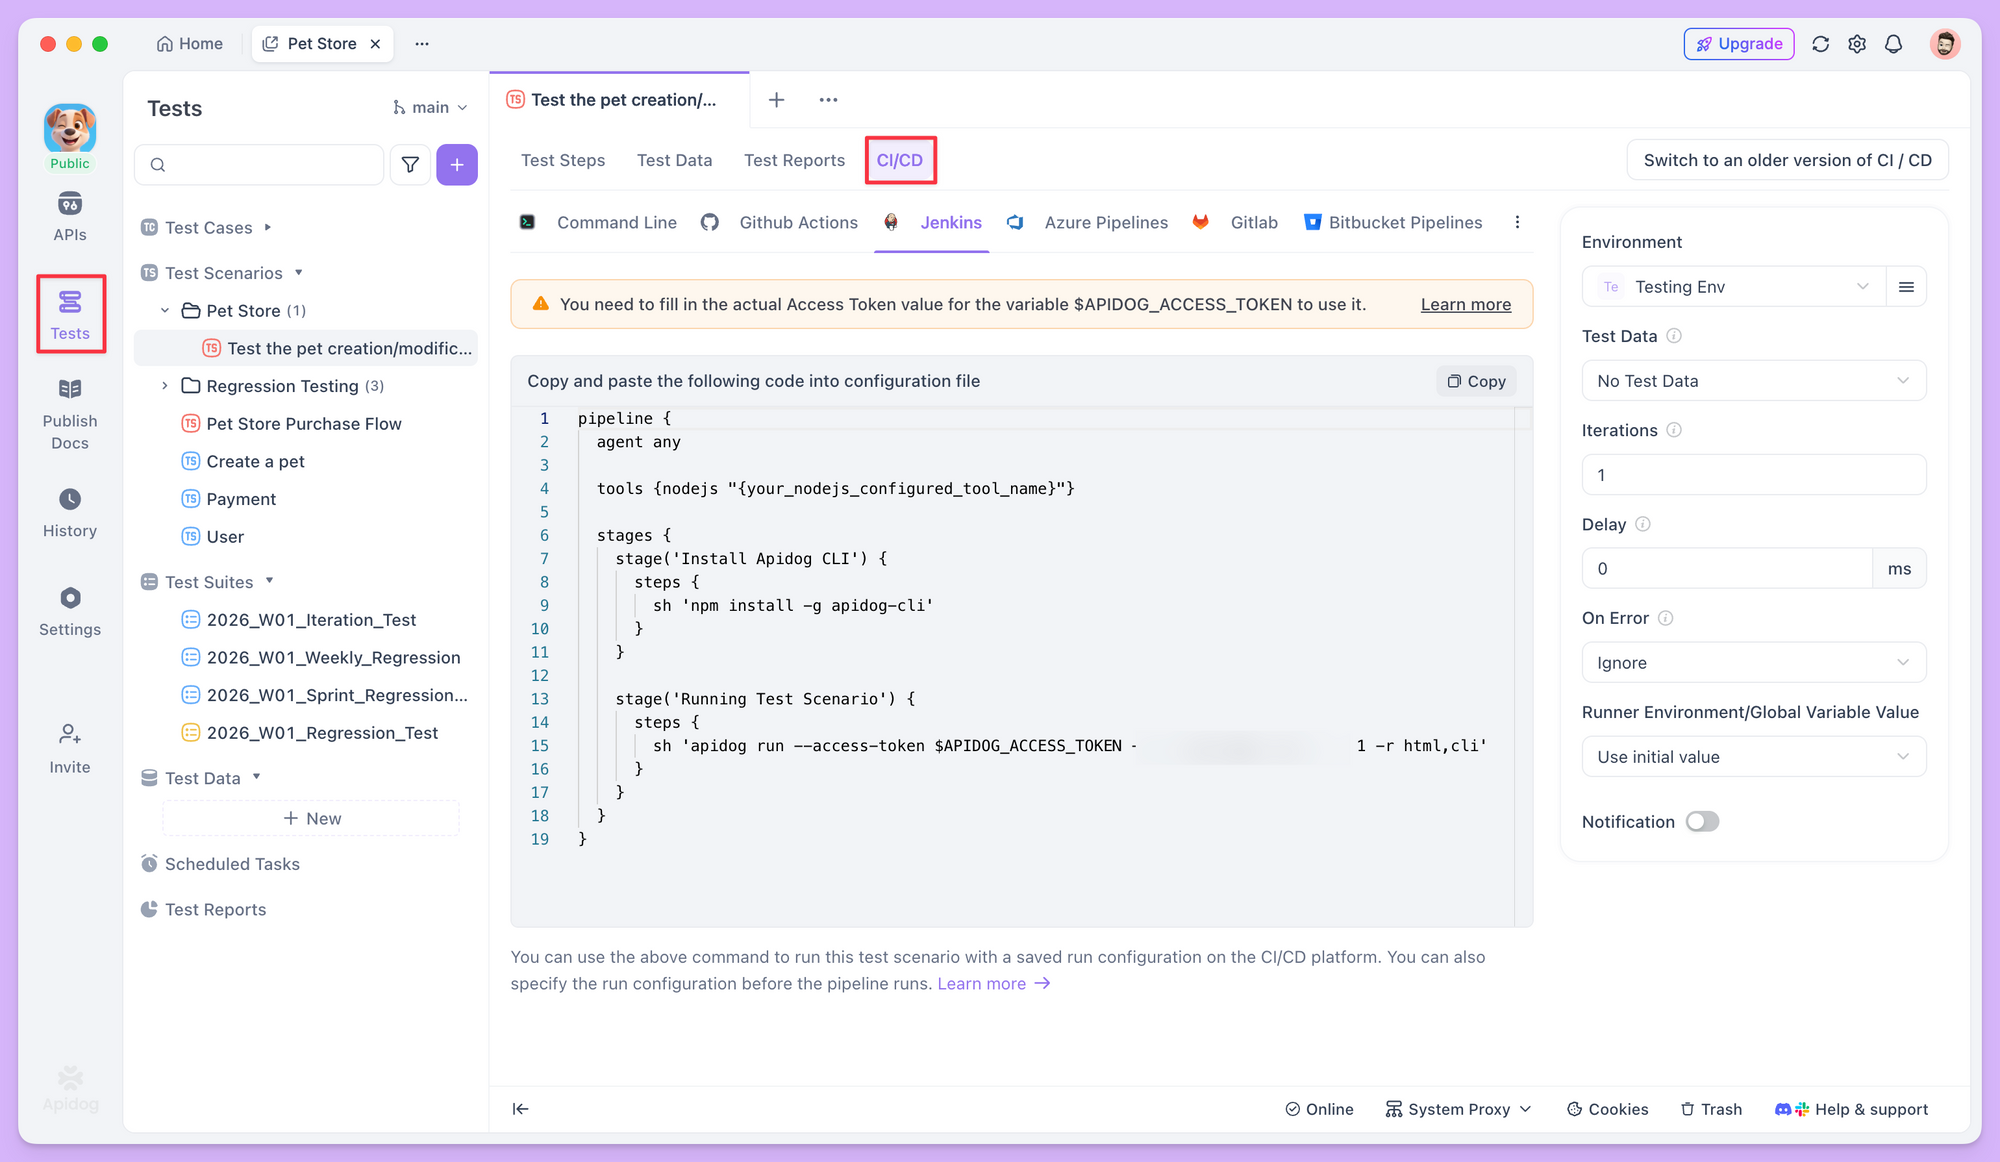Open Publish Docs in sidebar
Viewport: 2000px width, 1162px height.
click(69, 414)
